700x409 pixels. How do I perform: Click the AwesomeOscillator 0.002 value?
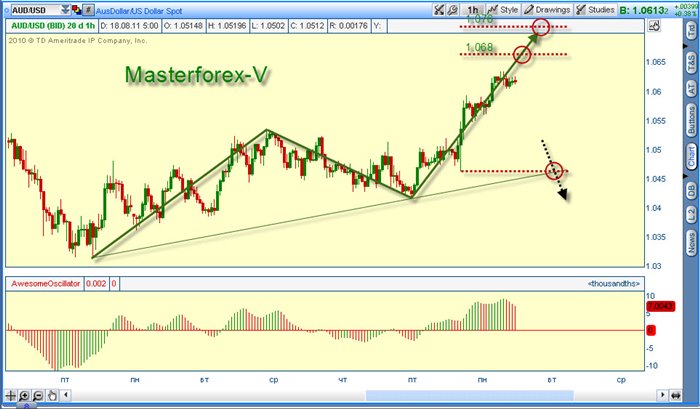click(x=96, y=284)
